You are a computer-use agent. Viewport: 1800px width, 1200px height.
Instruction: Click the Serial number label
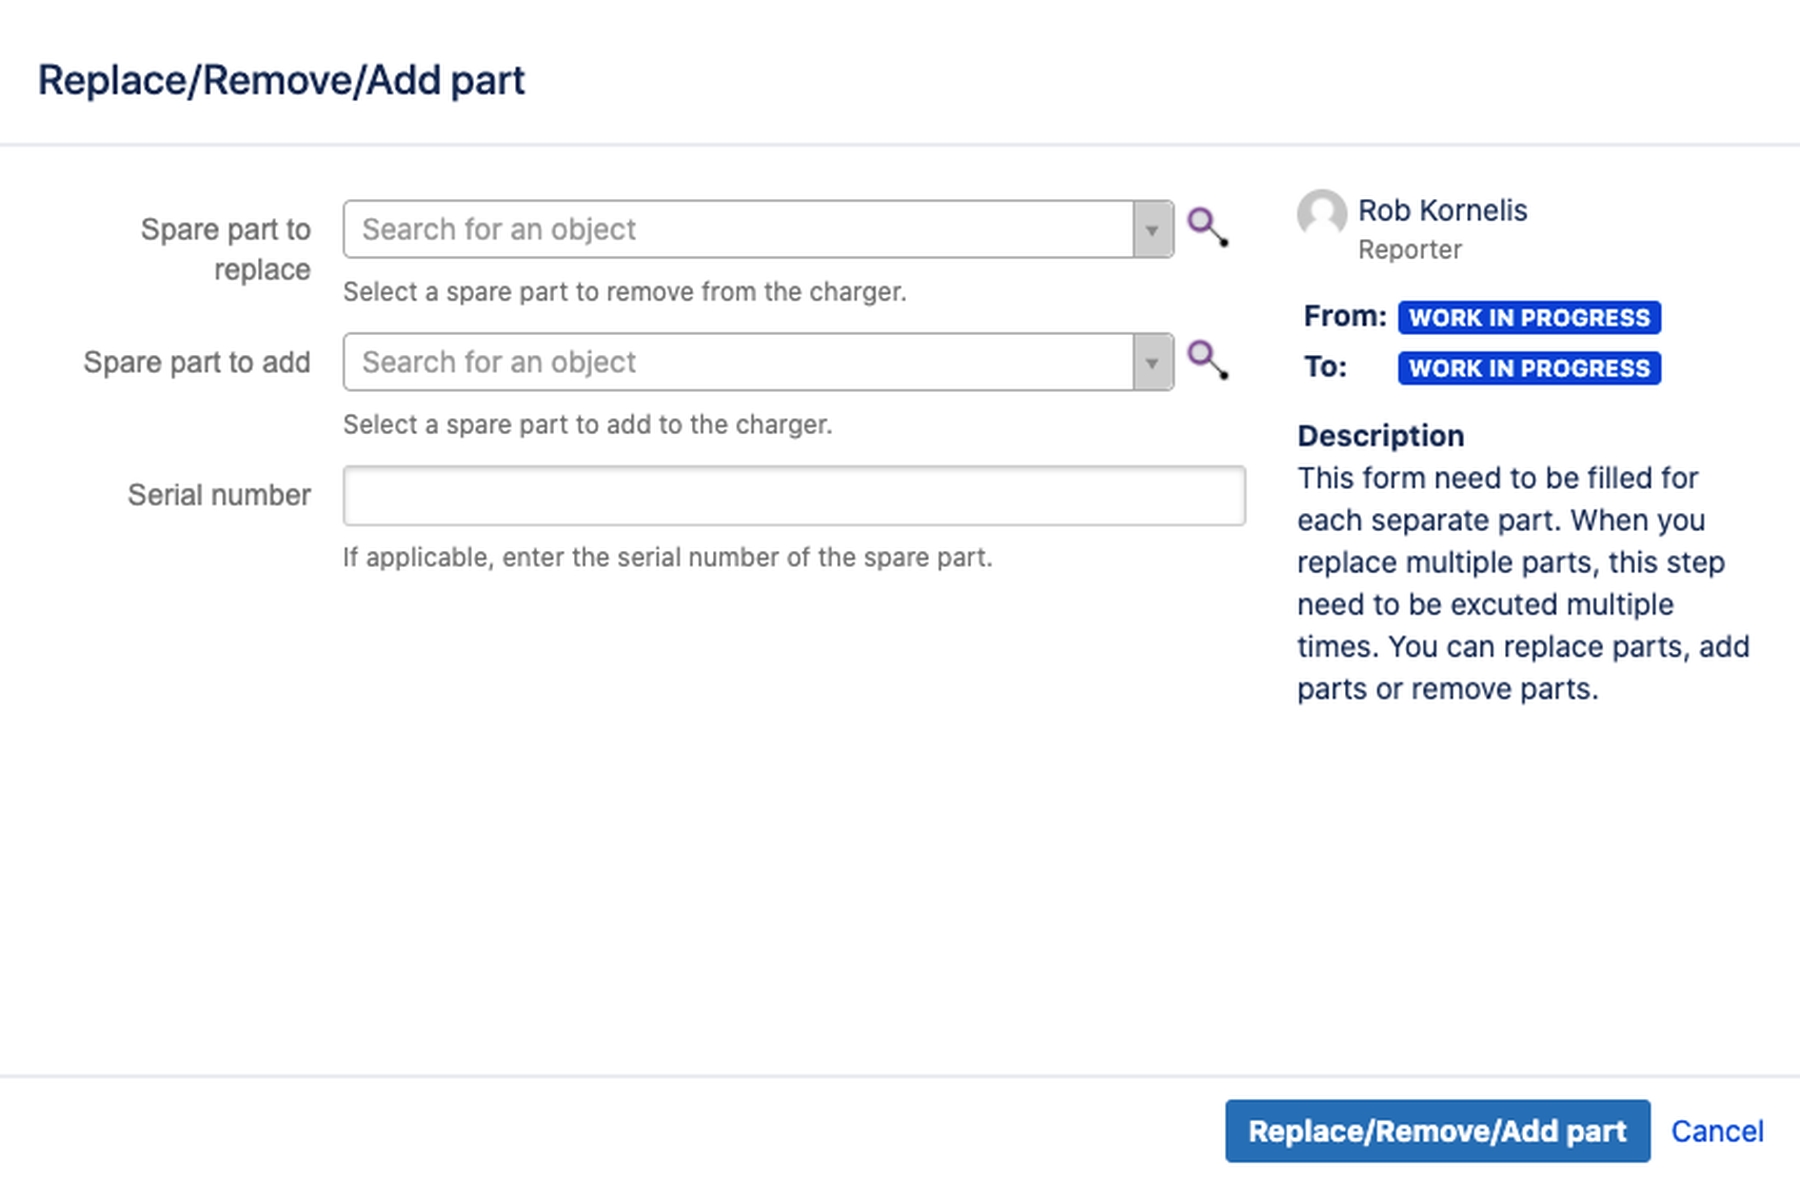coord(219,495)
